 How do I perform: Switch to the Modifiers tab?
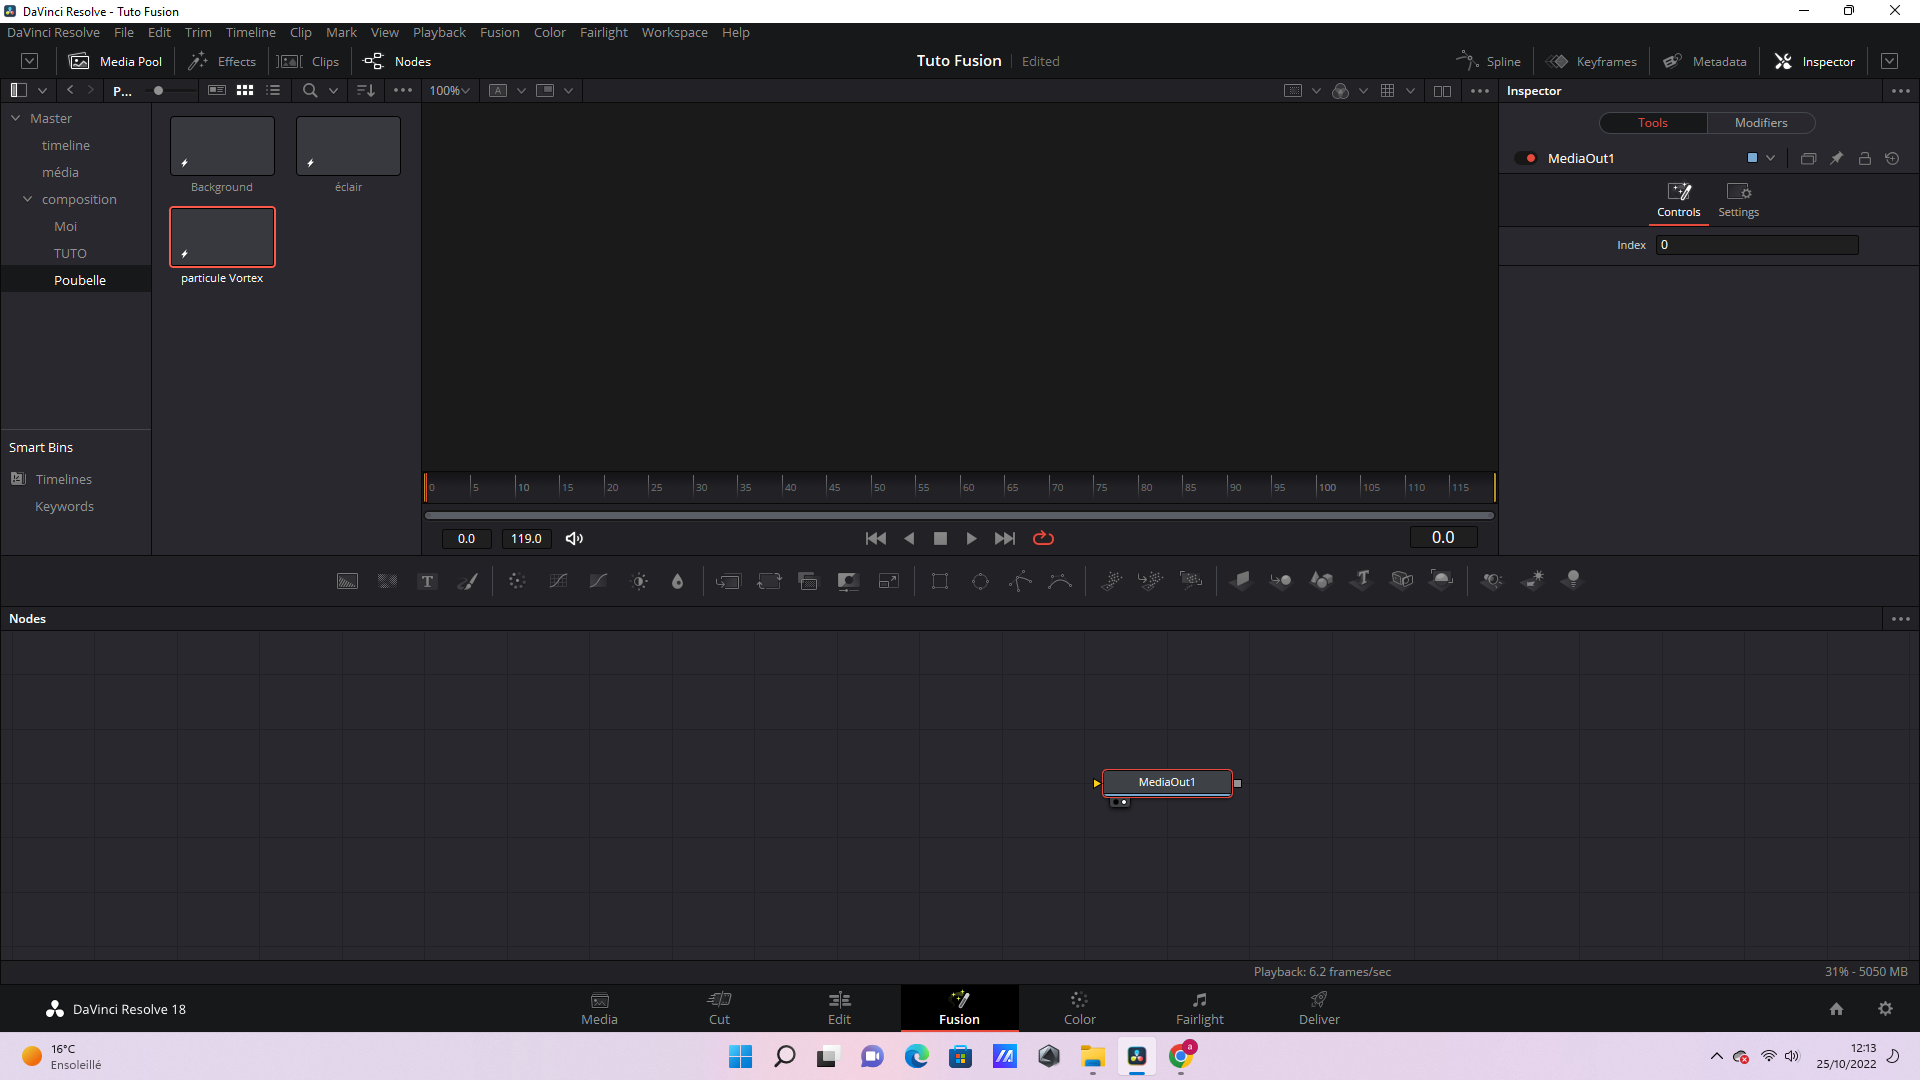[x=1760, y=122]
